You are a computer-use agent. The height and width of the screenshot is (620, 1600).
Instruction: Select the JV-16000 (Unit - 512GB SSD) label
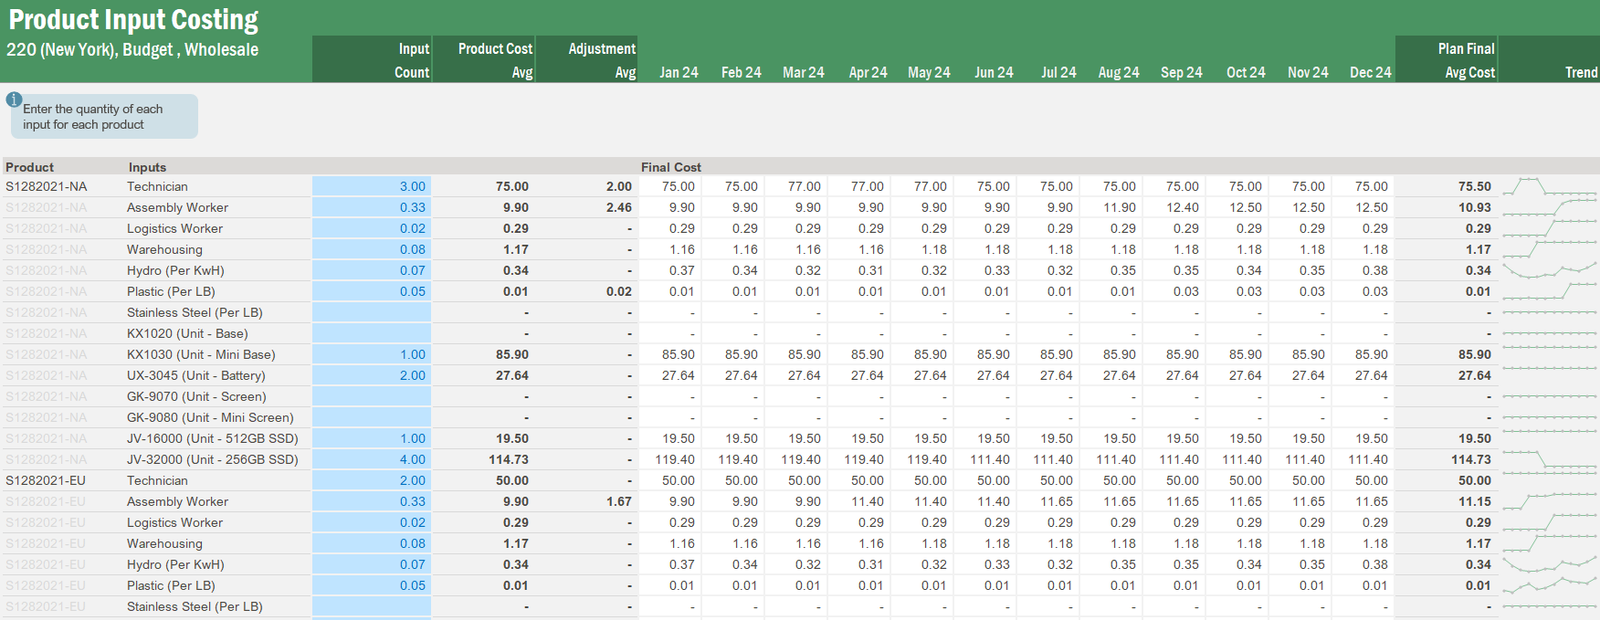212,439
